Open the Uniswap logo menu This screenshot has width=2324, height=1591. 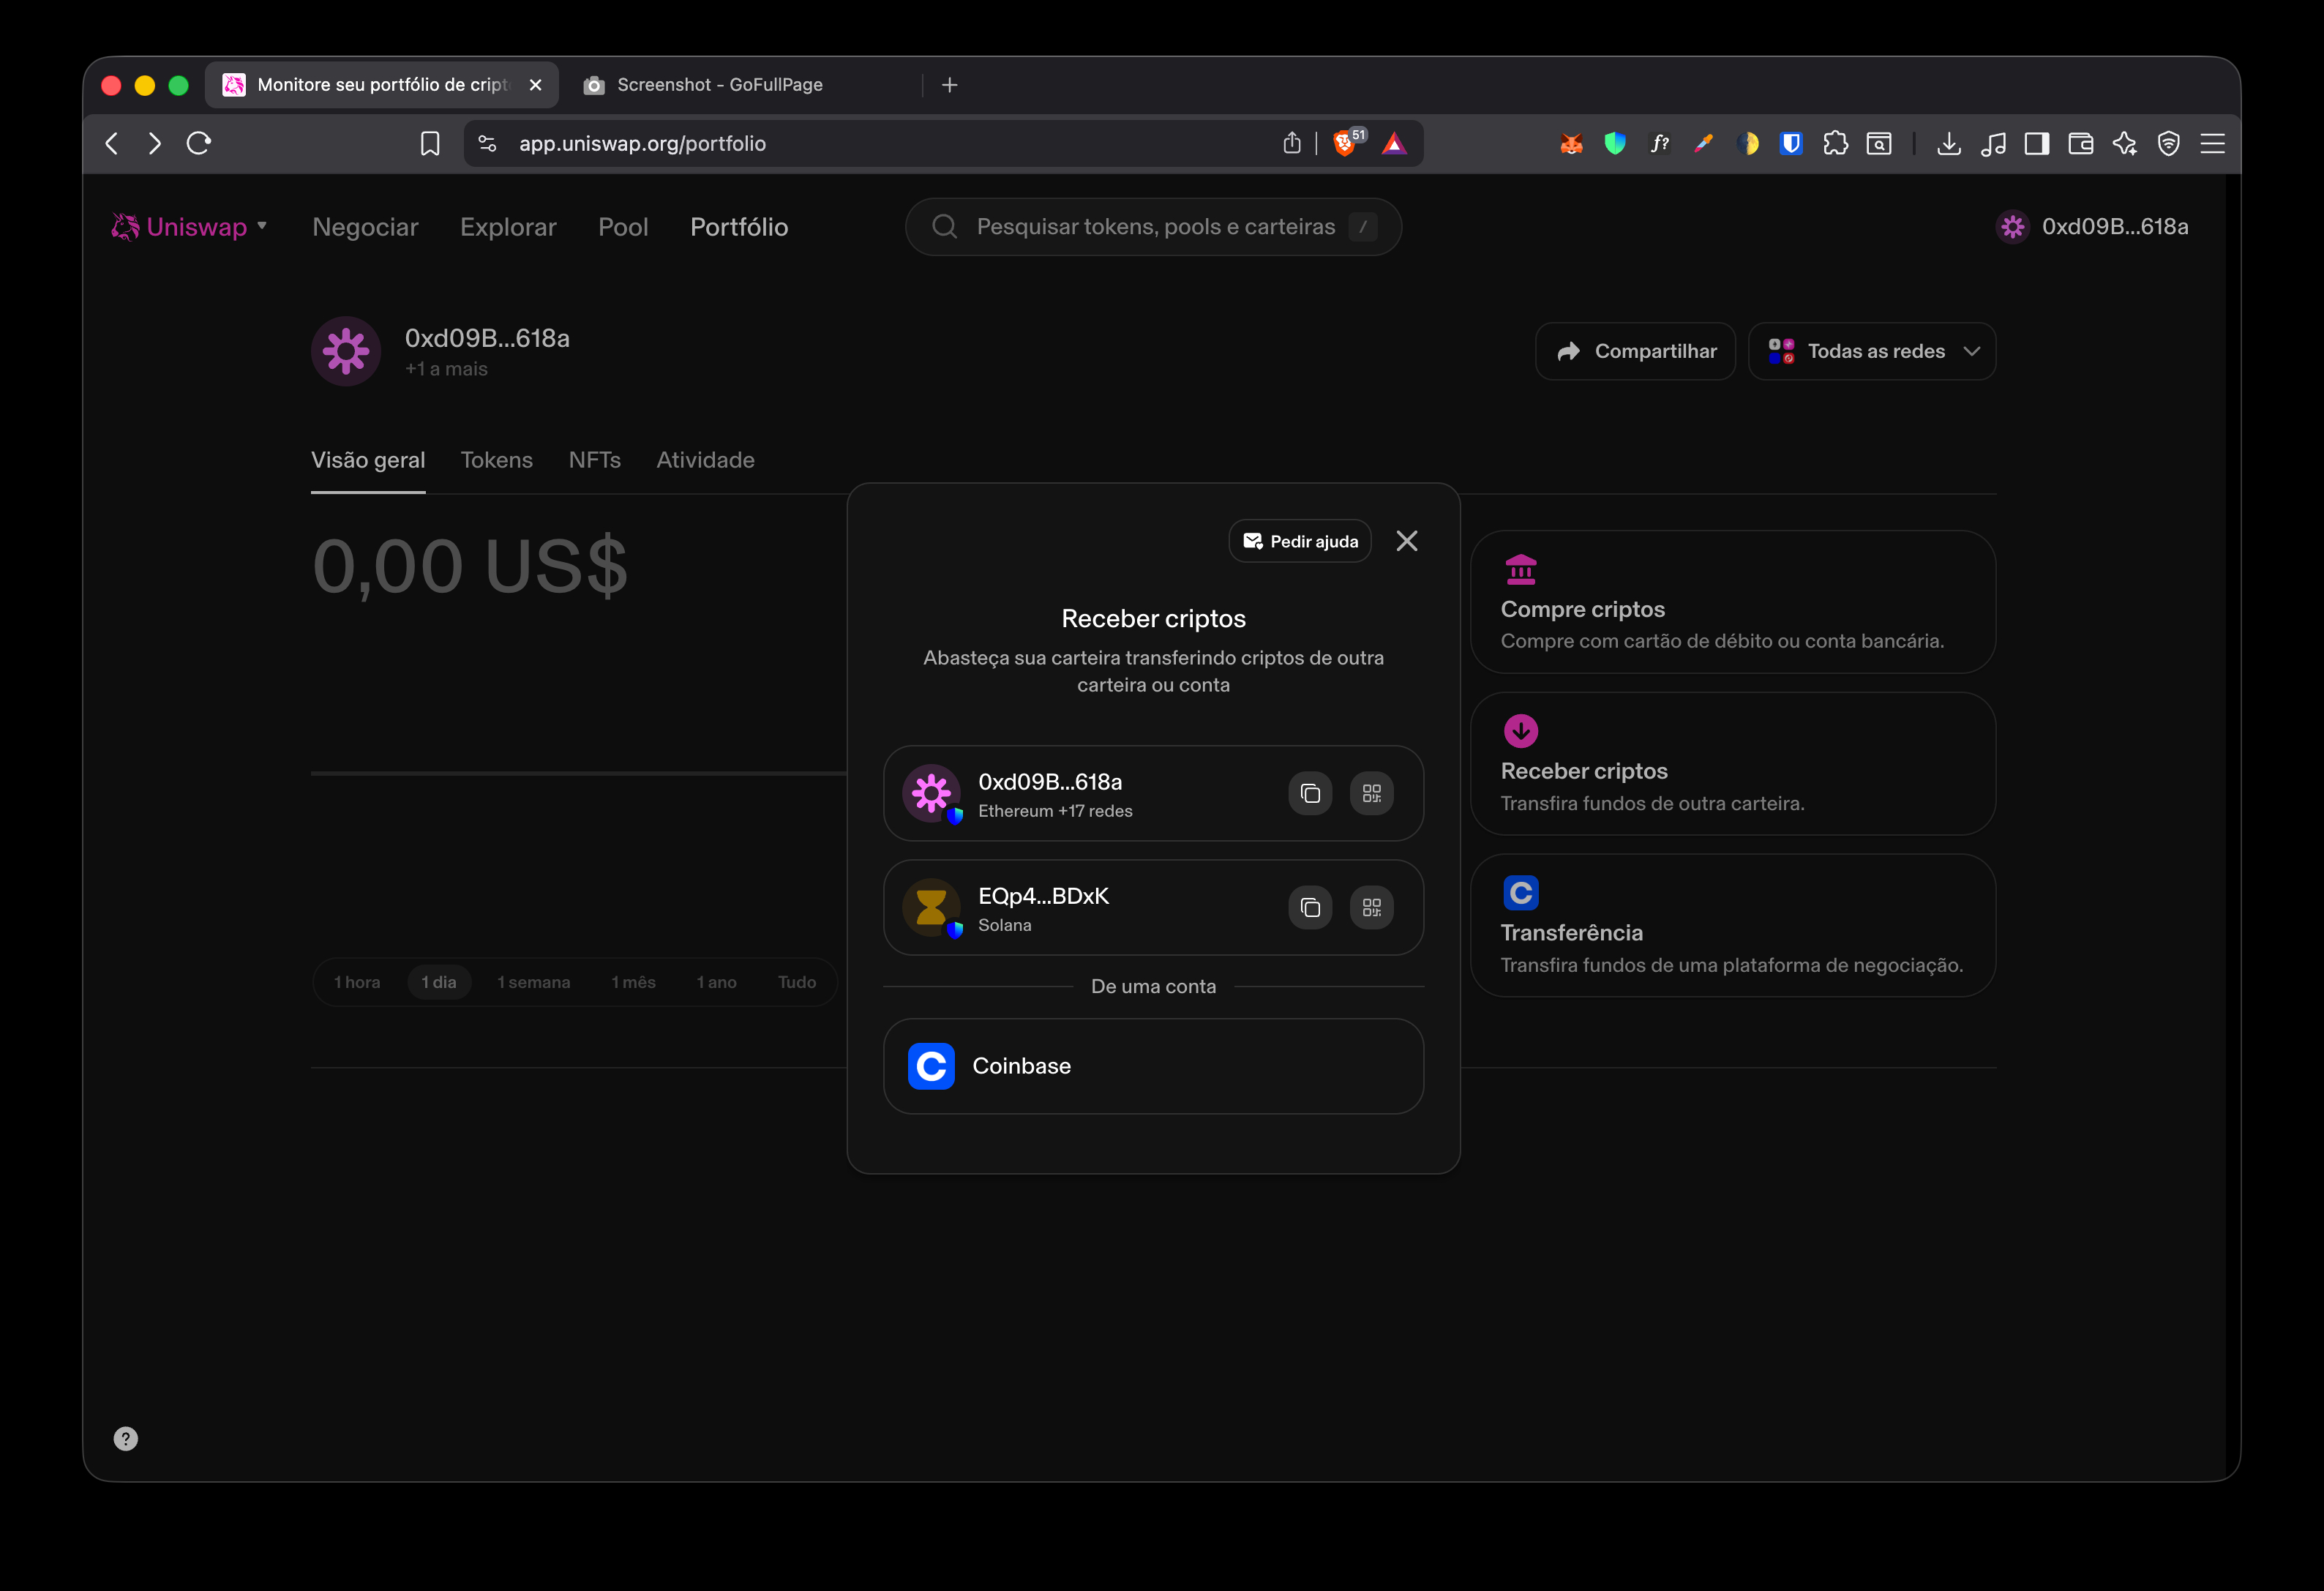pos(189,227)
